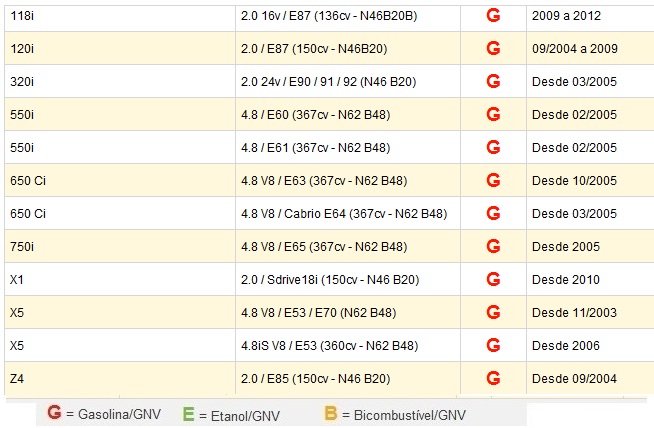This screenshot has width=654, height=428.
Task: Click the legend label Bicombustível/GNV
Action: [x=410, y=415]
